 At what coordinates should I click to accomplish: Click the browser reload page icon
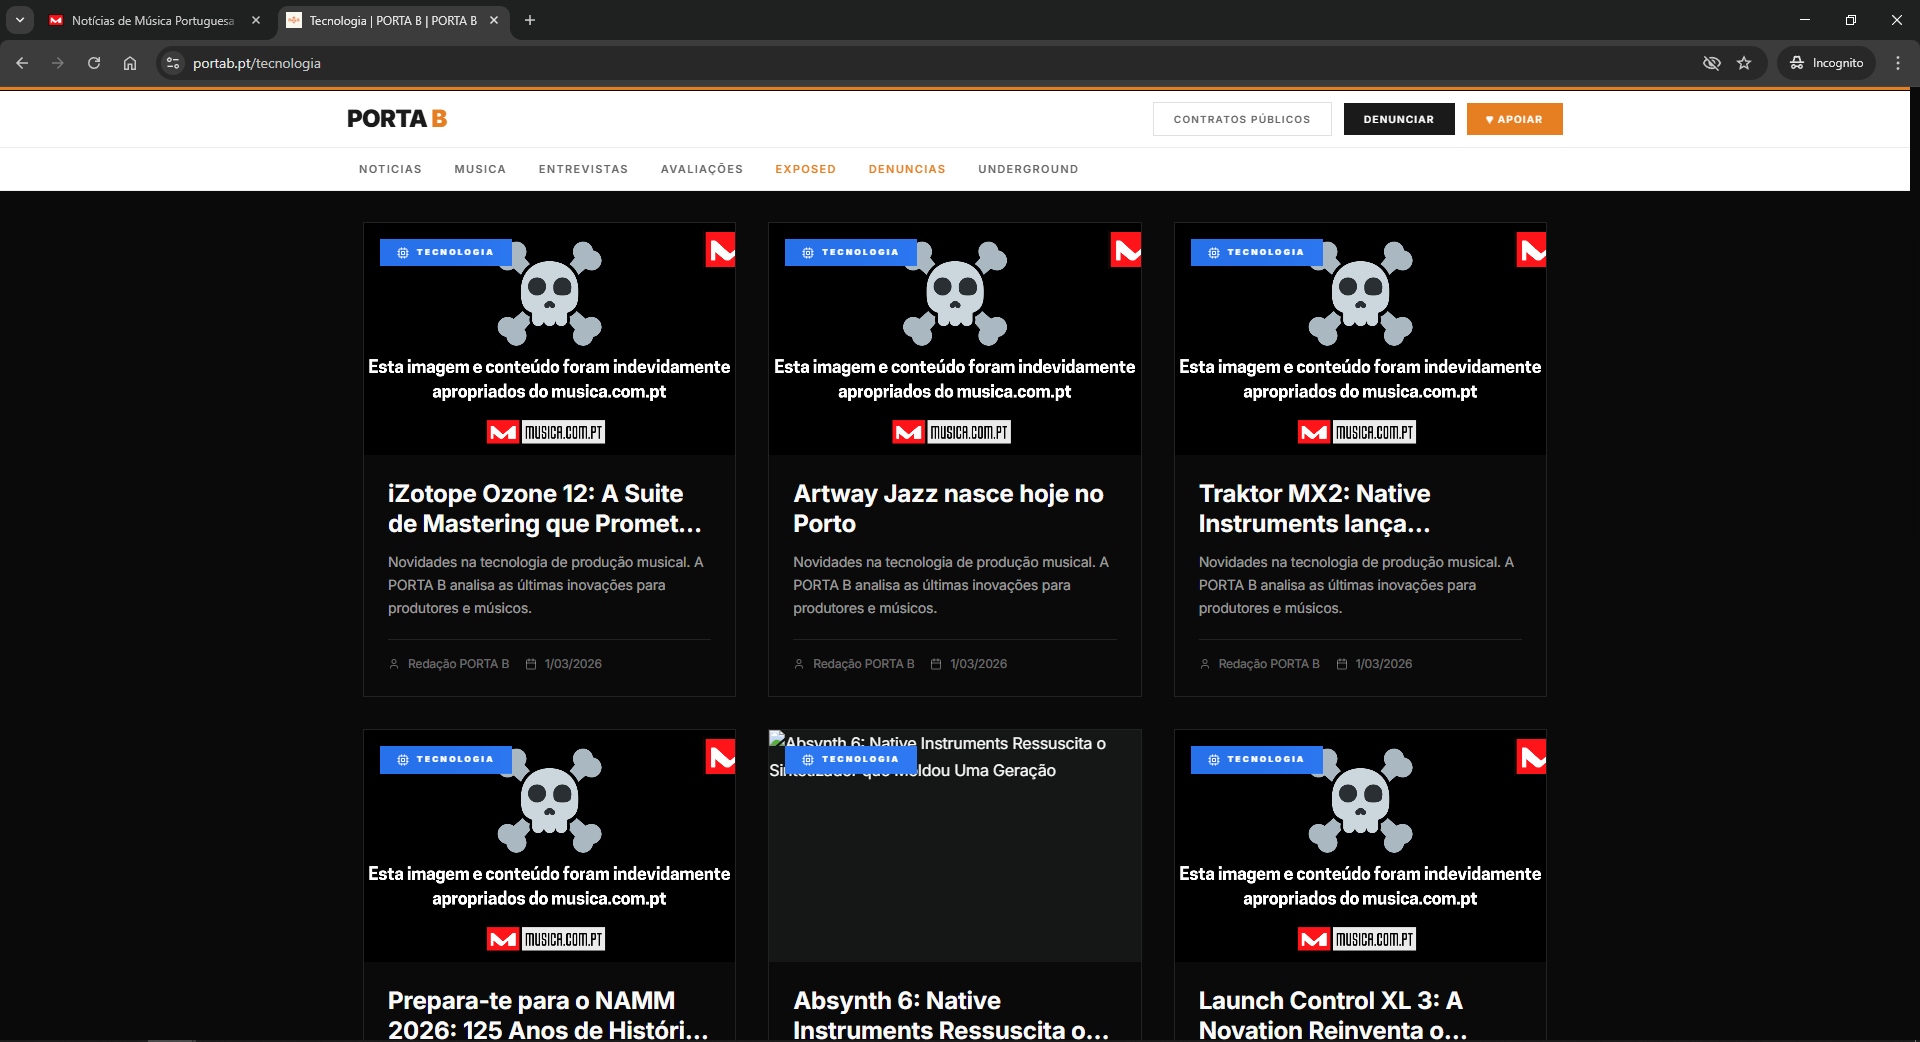pyautogui.click(x=94, y=63)
